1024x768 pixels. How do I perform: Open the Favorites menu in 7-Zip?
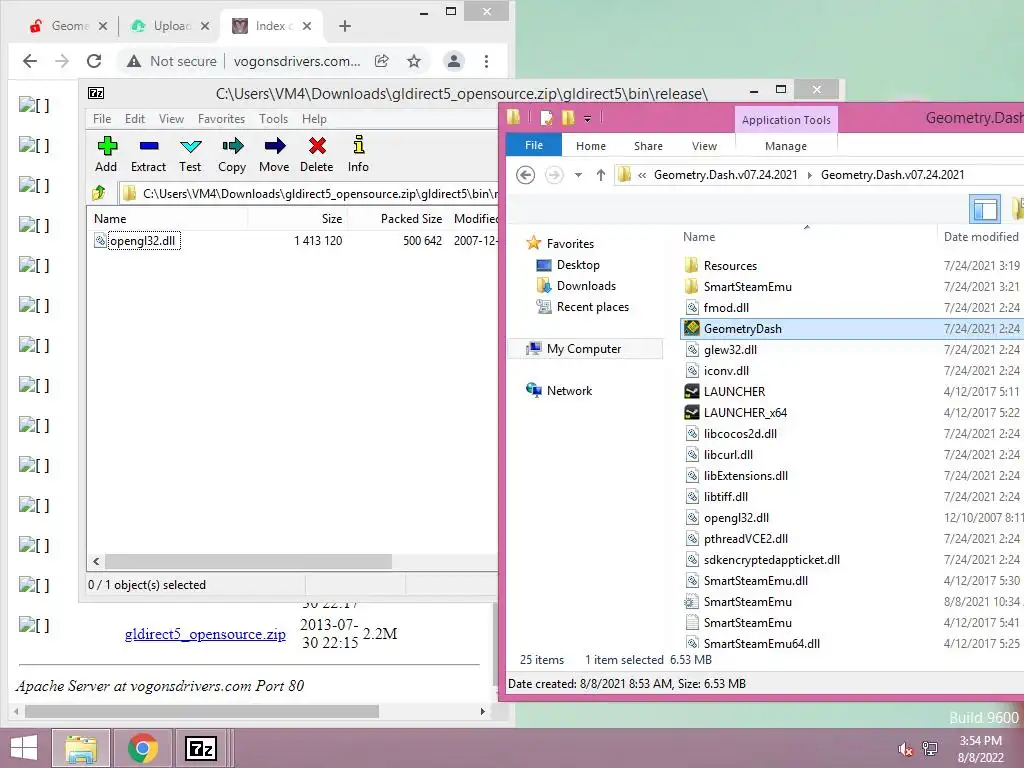click(x=221, y=119)
